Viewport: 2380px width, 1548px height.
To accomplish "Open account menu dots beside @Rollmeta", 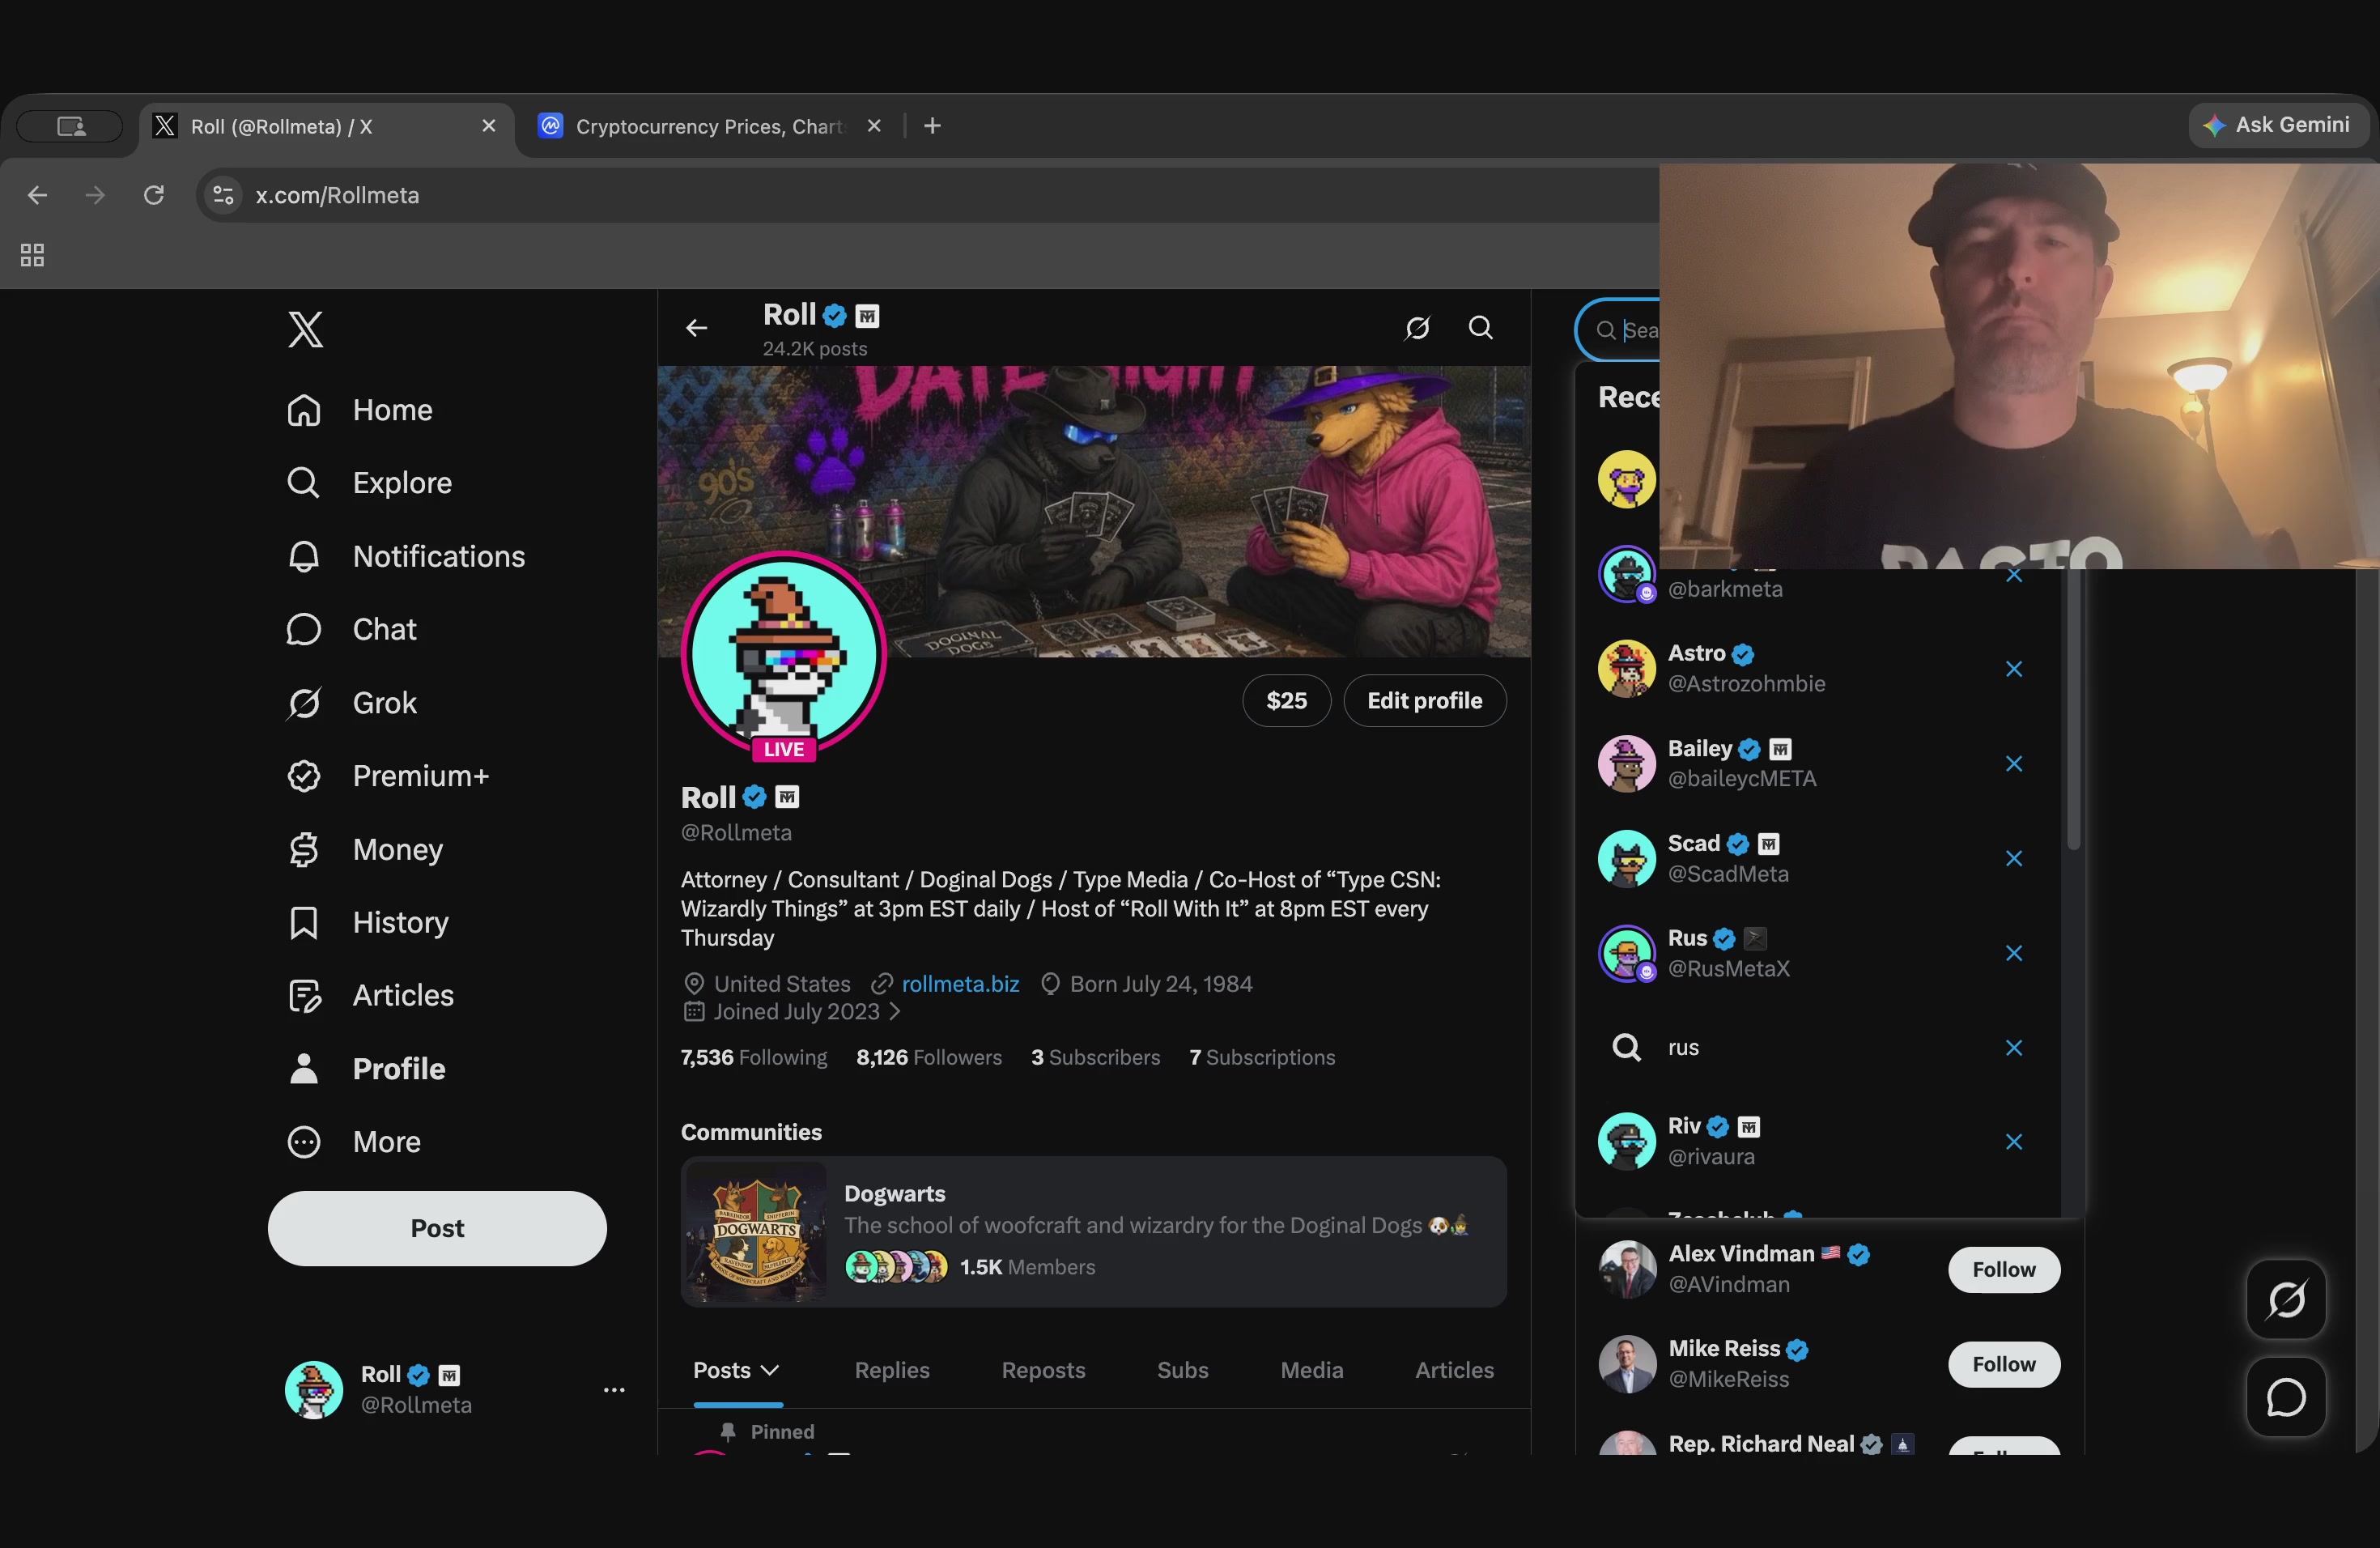I will pos(614,1390).
